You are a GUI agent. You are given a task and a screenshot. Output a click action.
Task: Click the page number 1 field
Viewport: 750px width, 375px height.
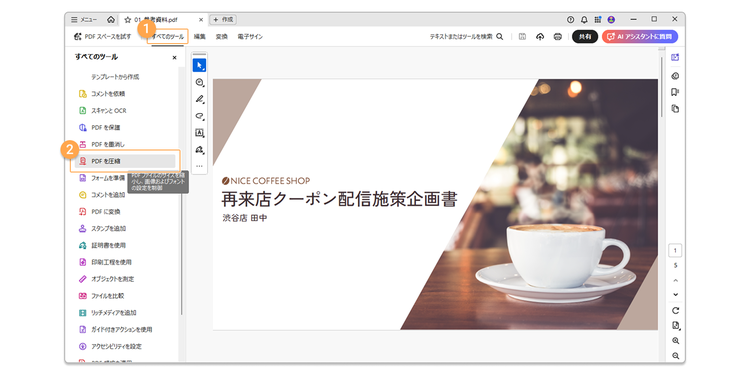tap(675, 251)
